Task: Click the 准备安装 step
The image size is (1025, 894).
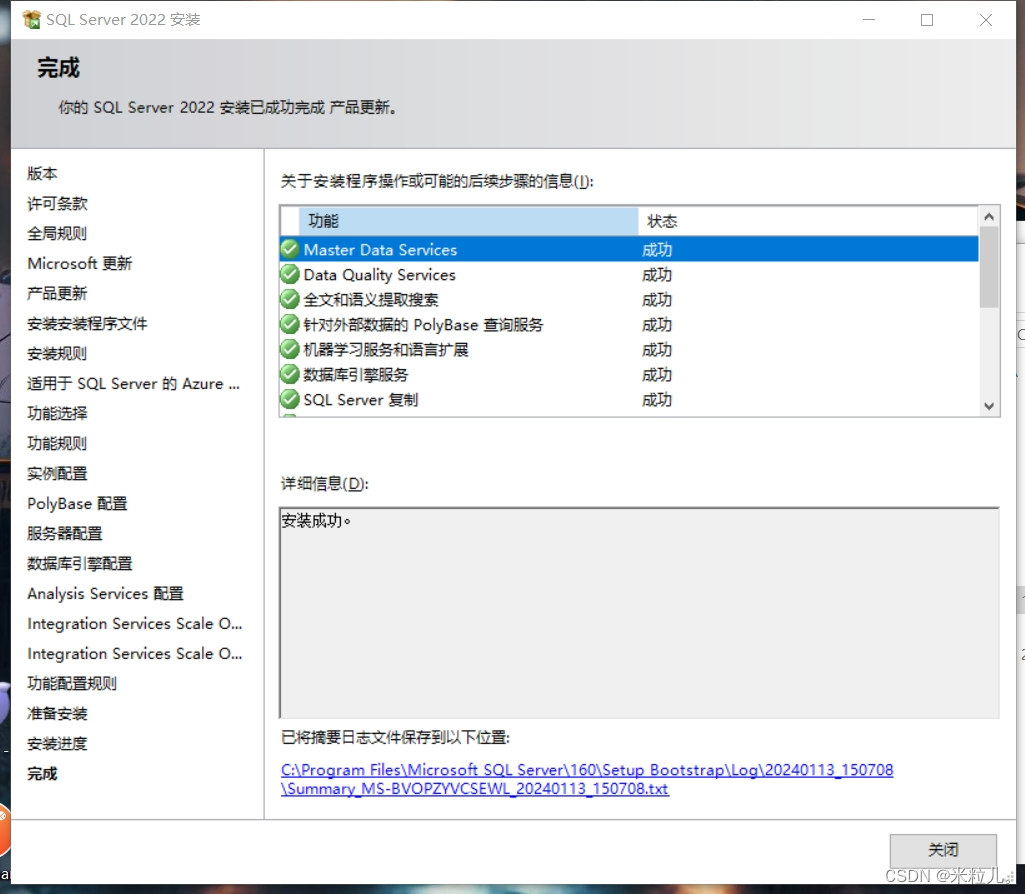Action: (x=57, y=714)
